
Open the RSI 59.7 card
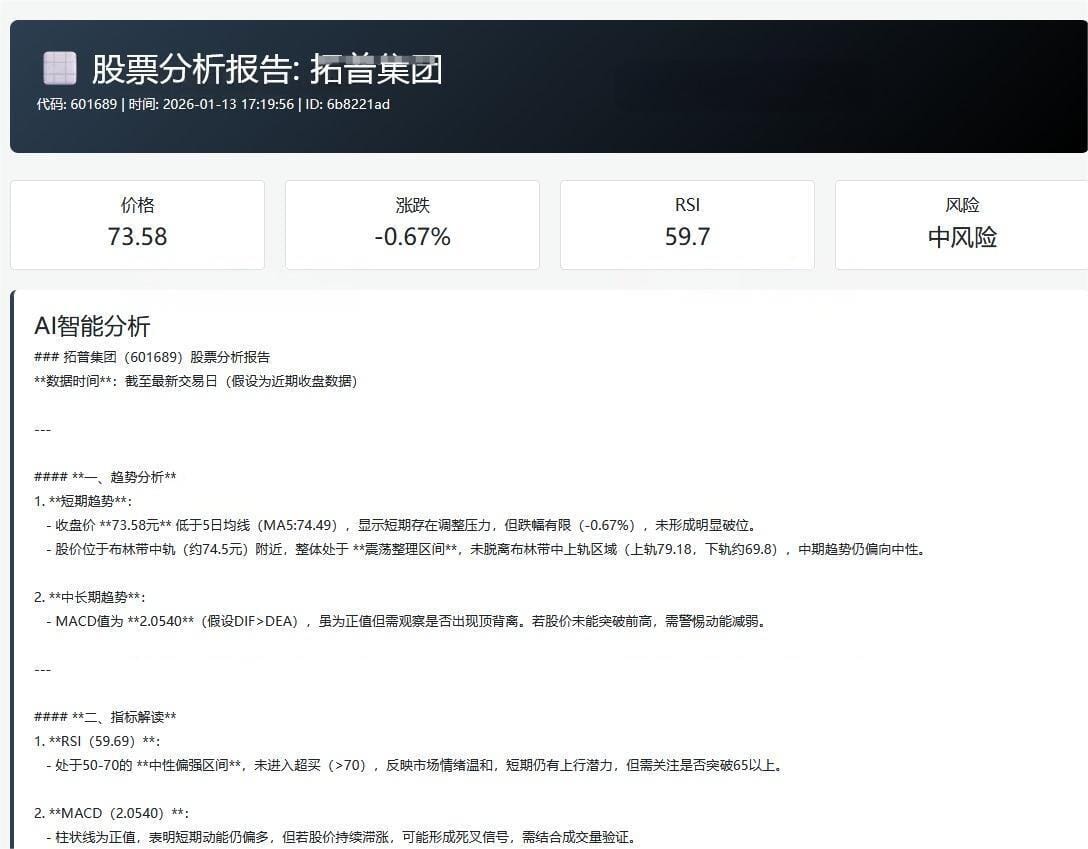(687, 225)
